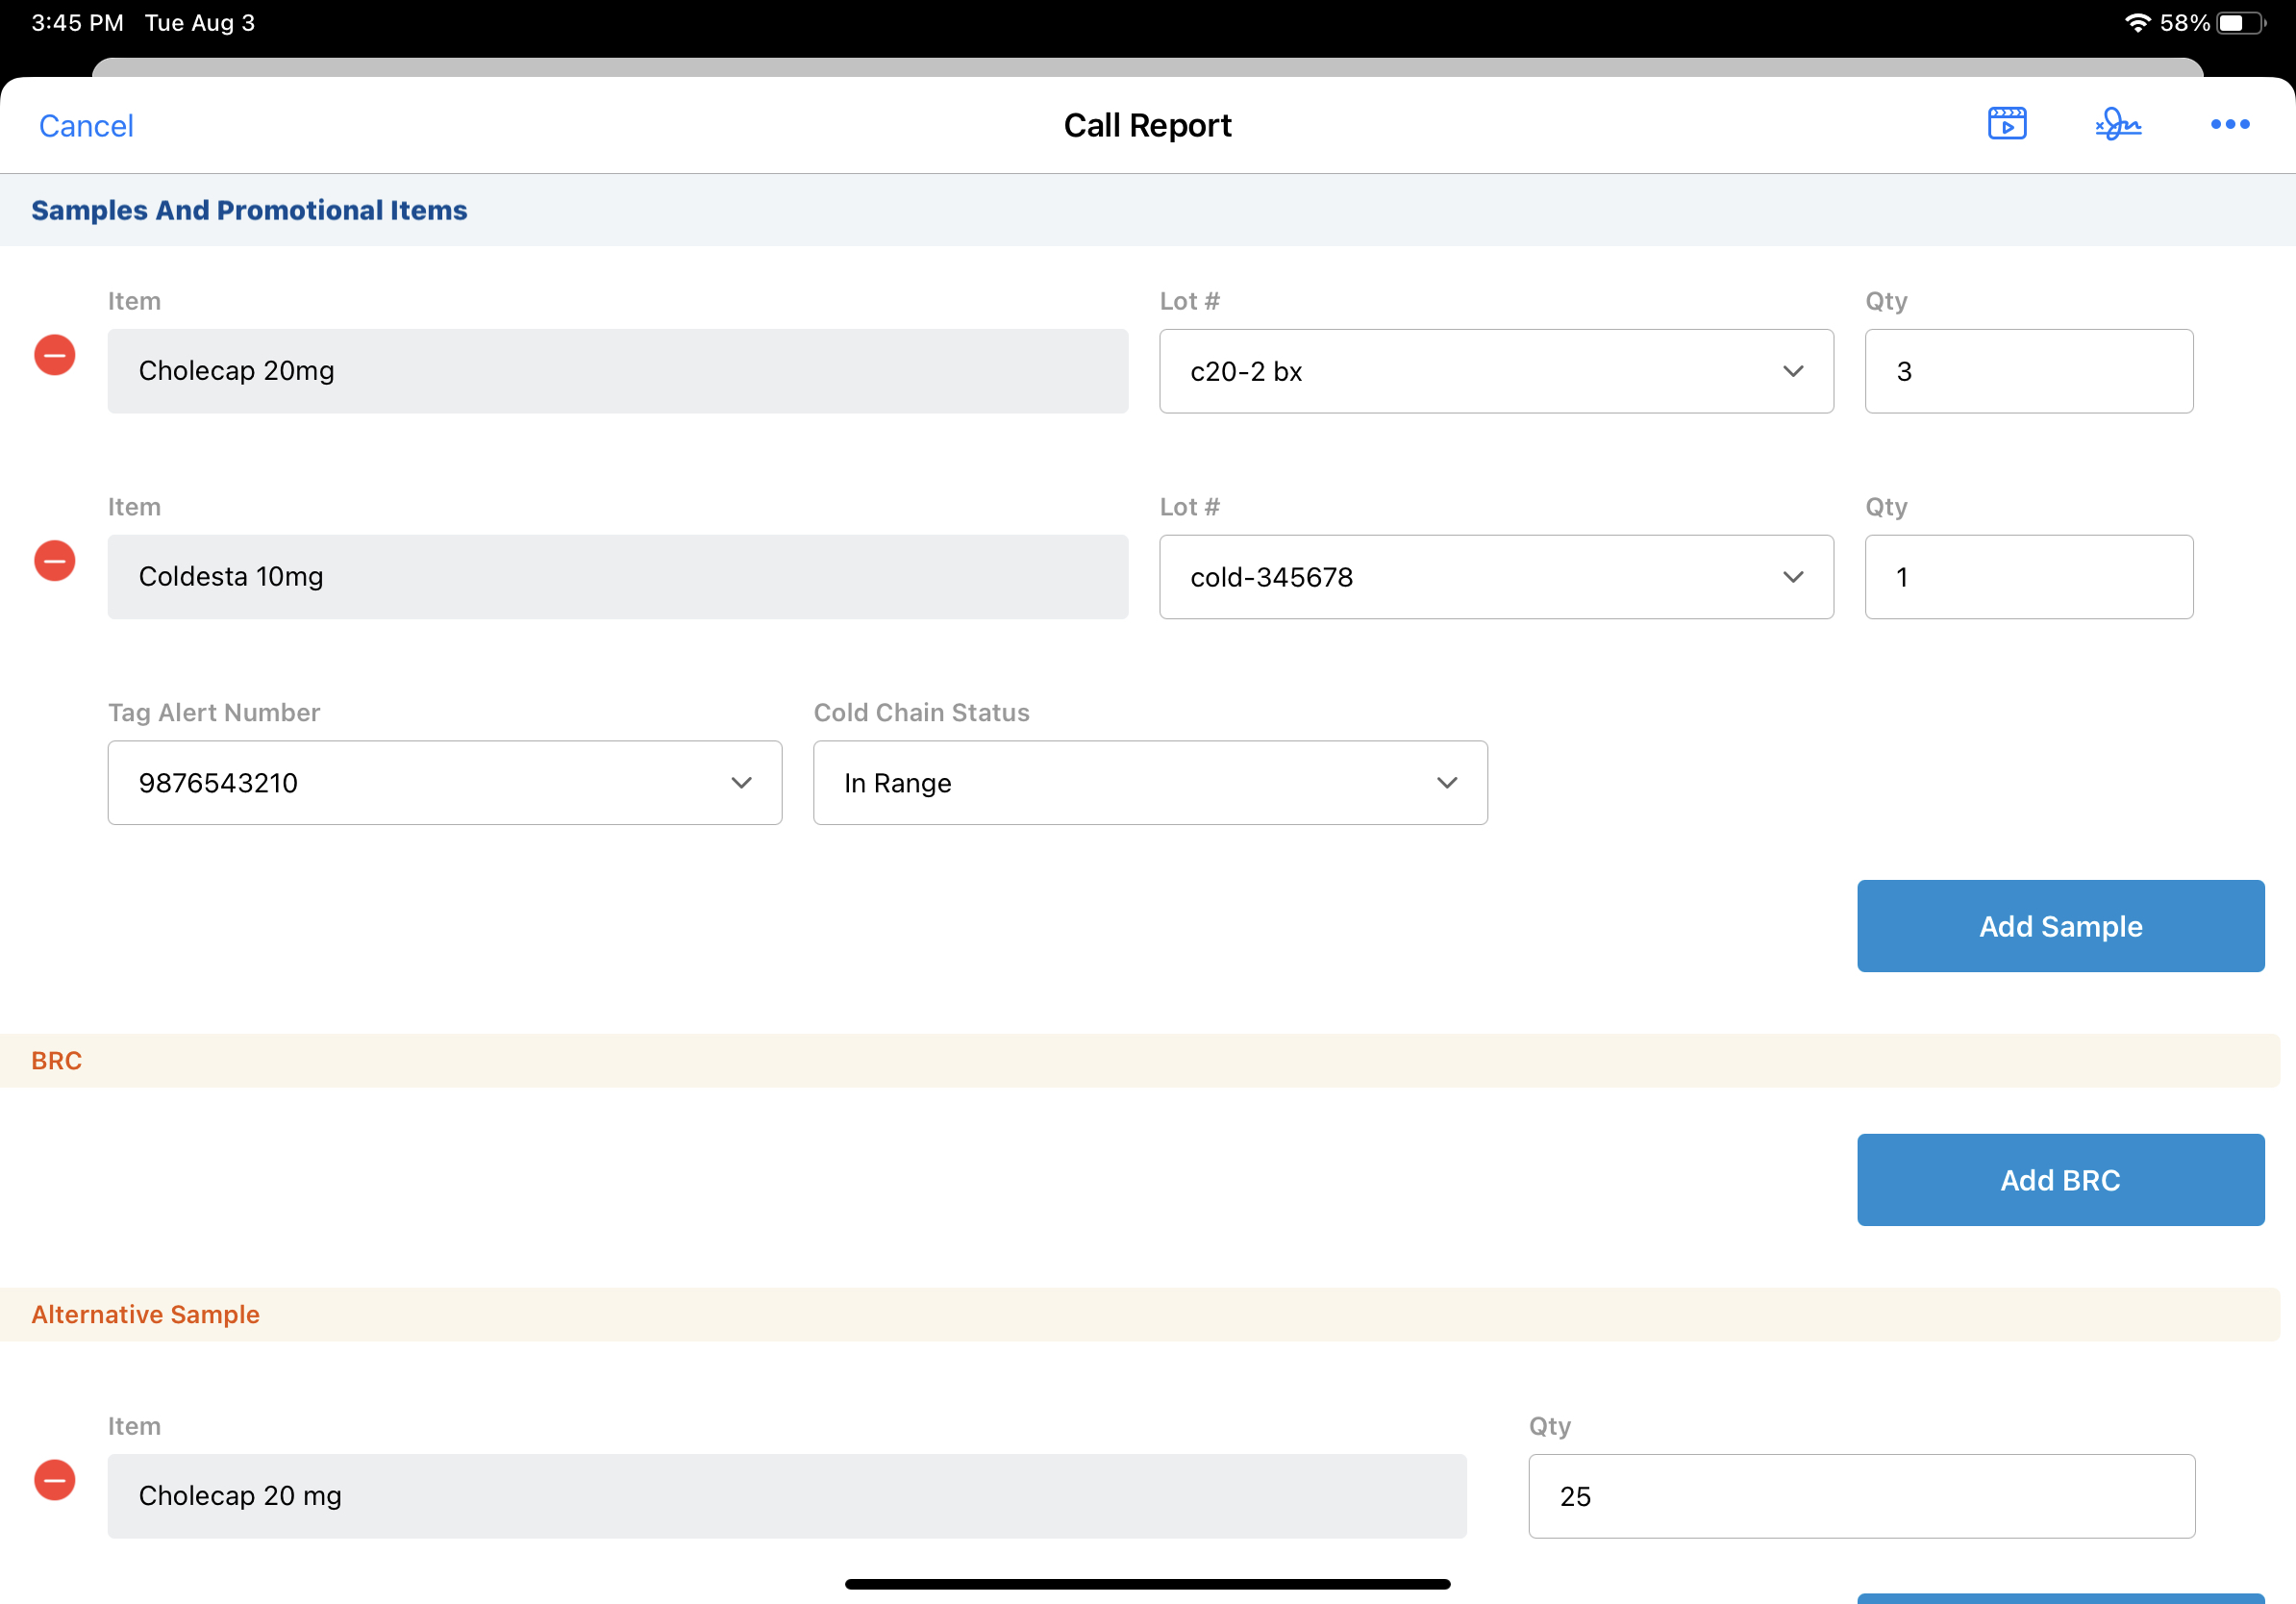This screenshot has height=1604, width=2296.
Task: Delete the Cholecap 20 mg alternative sample
Action: pyautogui.click(x=55, y=1480)
